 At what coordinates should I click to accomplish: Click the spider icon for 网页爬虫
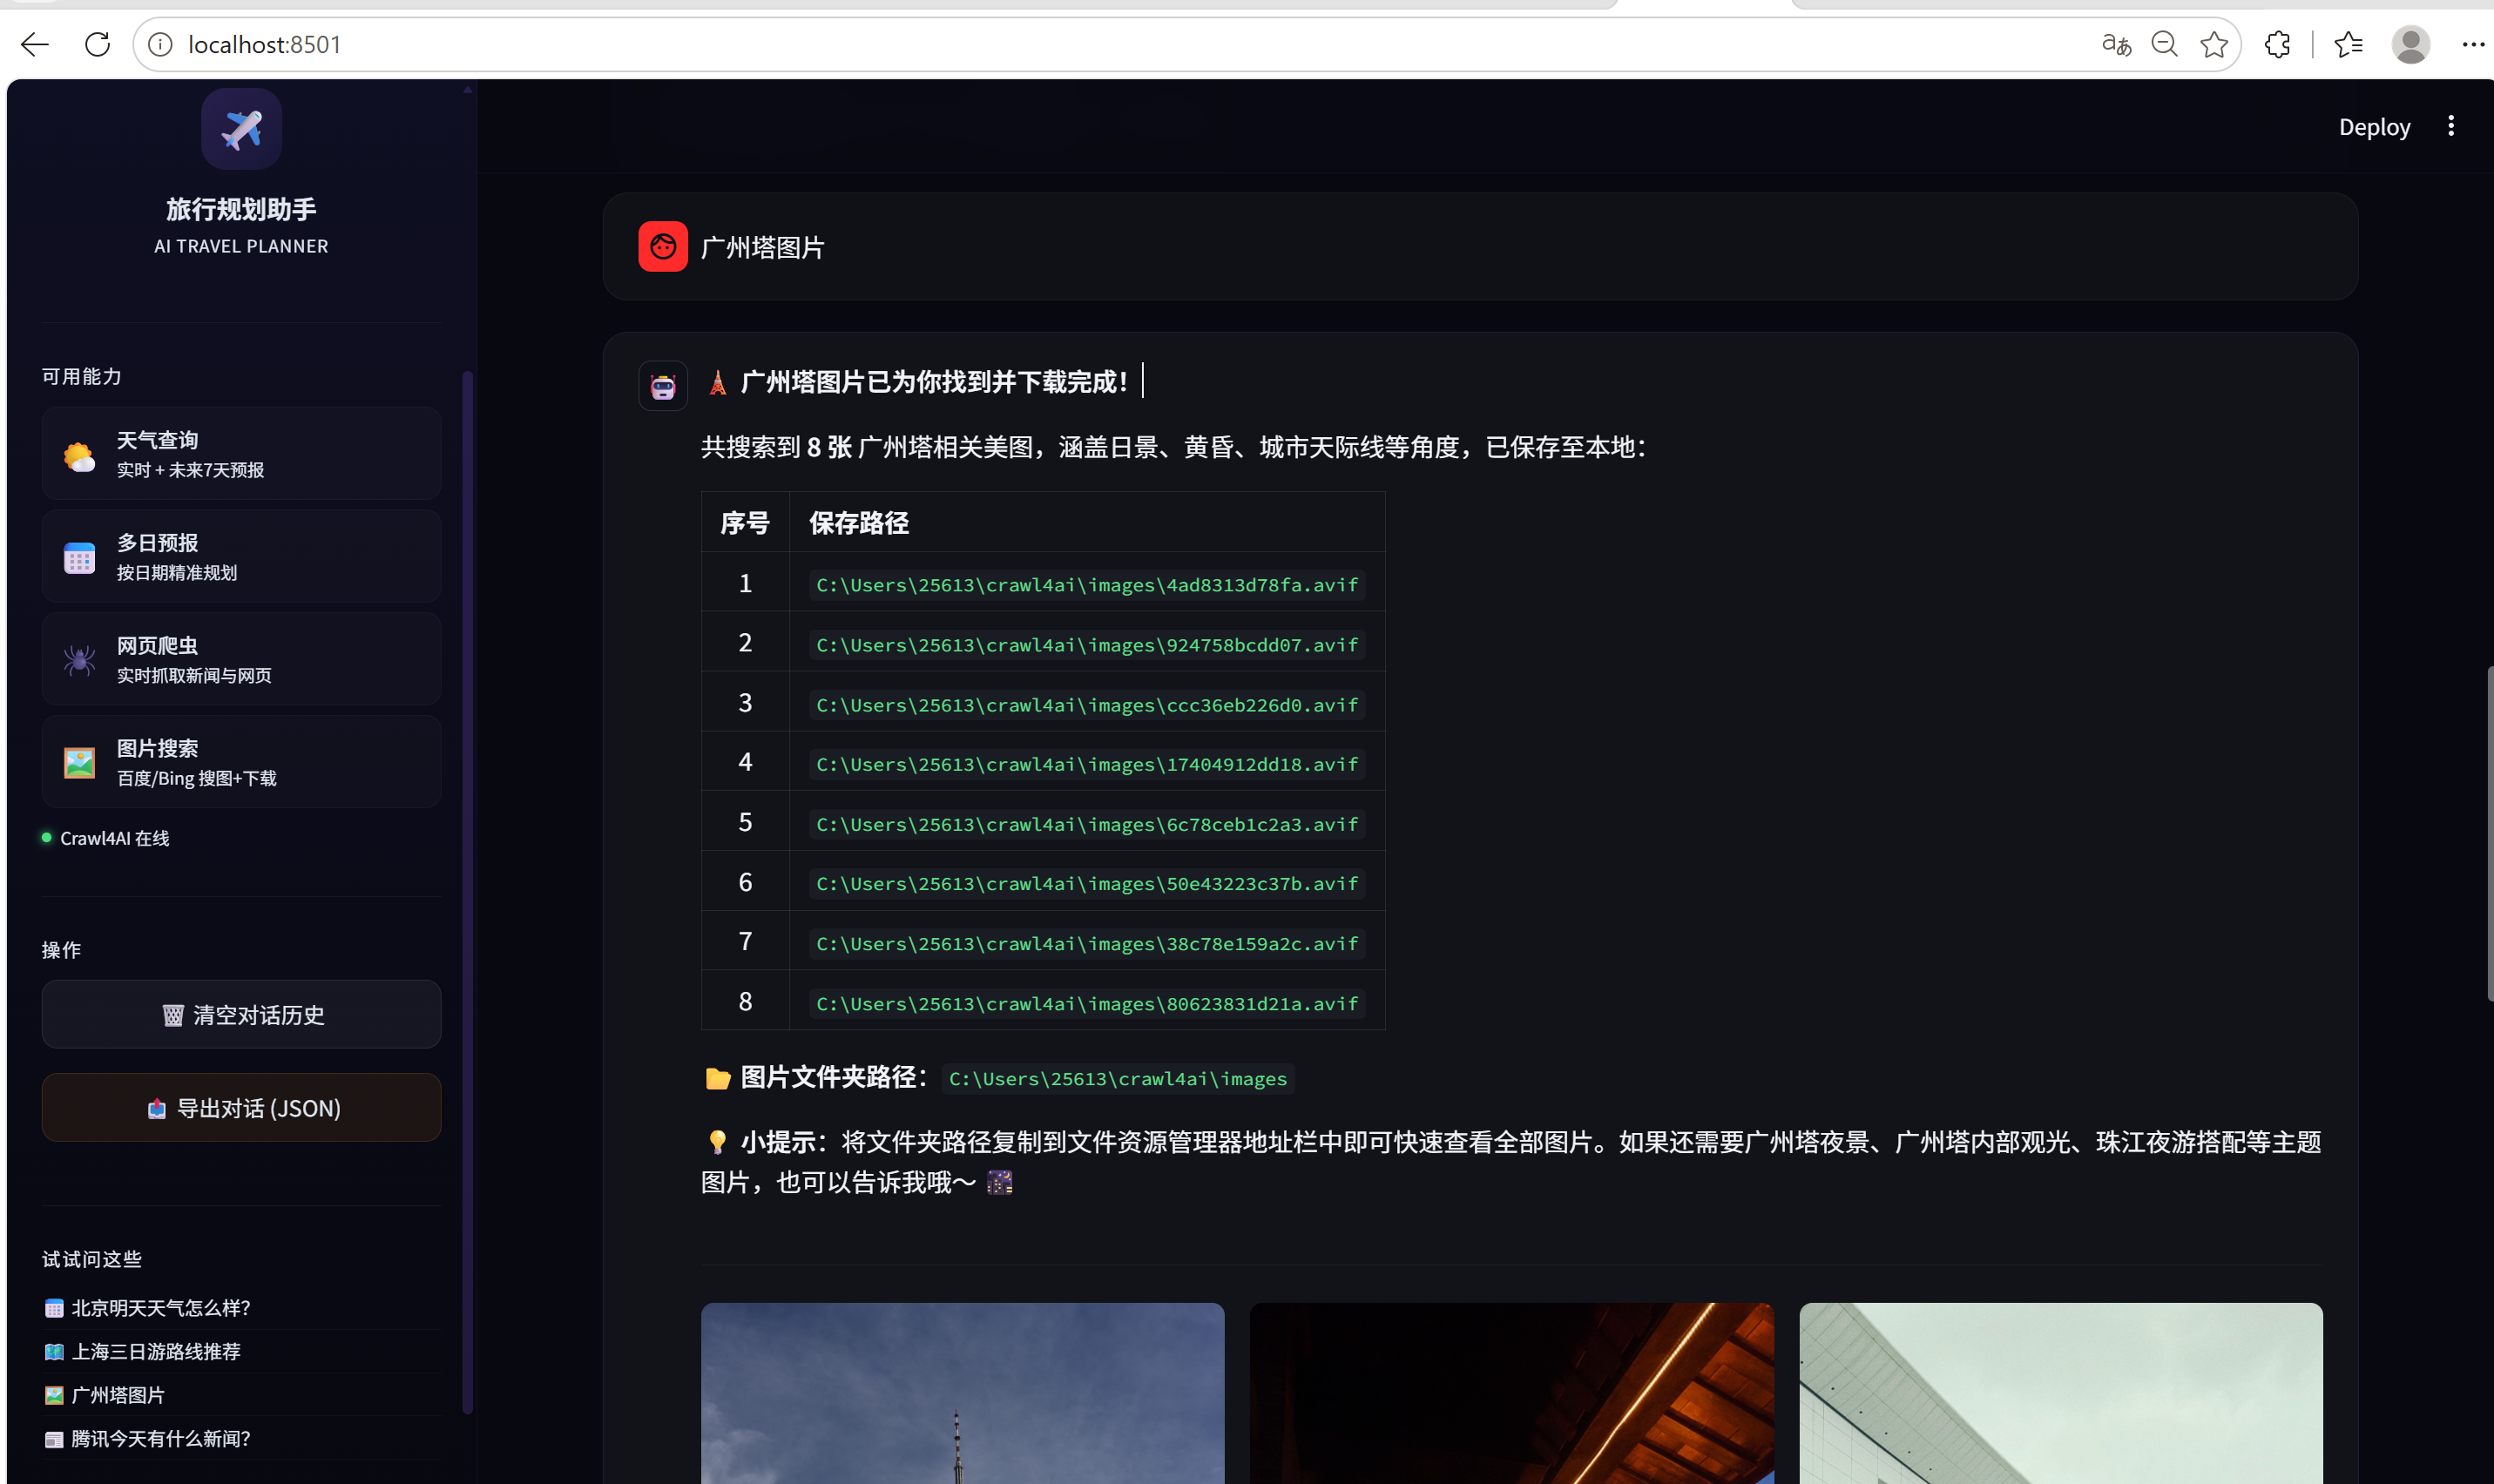coord(79,660)
